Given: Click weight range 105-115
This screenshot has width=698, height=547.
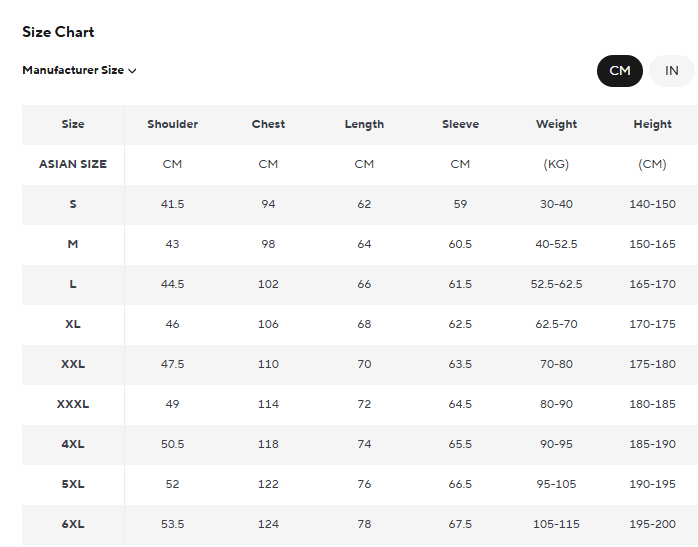Looking at the screenshot, I should point(556,525).
